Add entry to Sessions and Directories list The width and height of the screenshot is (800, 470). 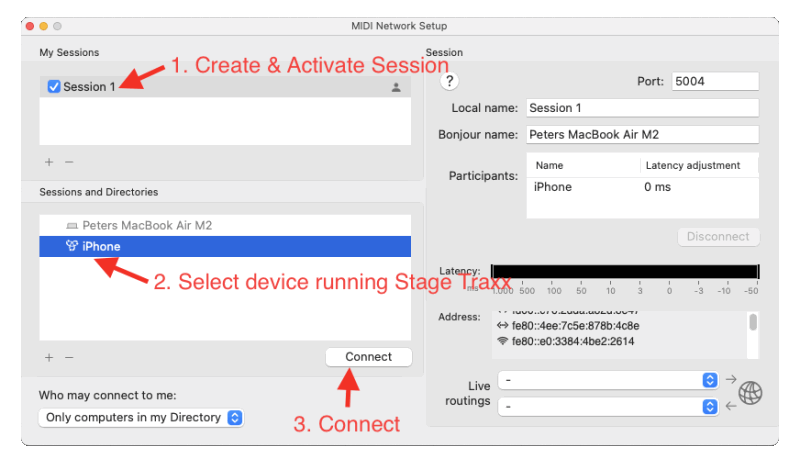[49, 358]
